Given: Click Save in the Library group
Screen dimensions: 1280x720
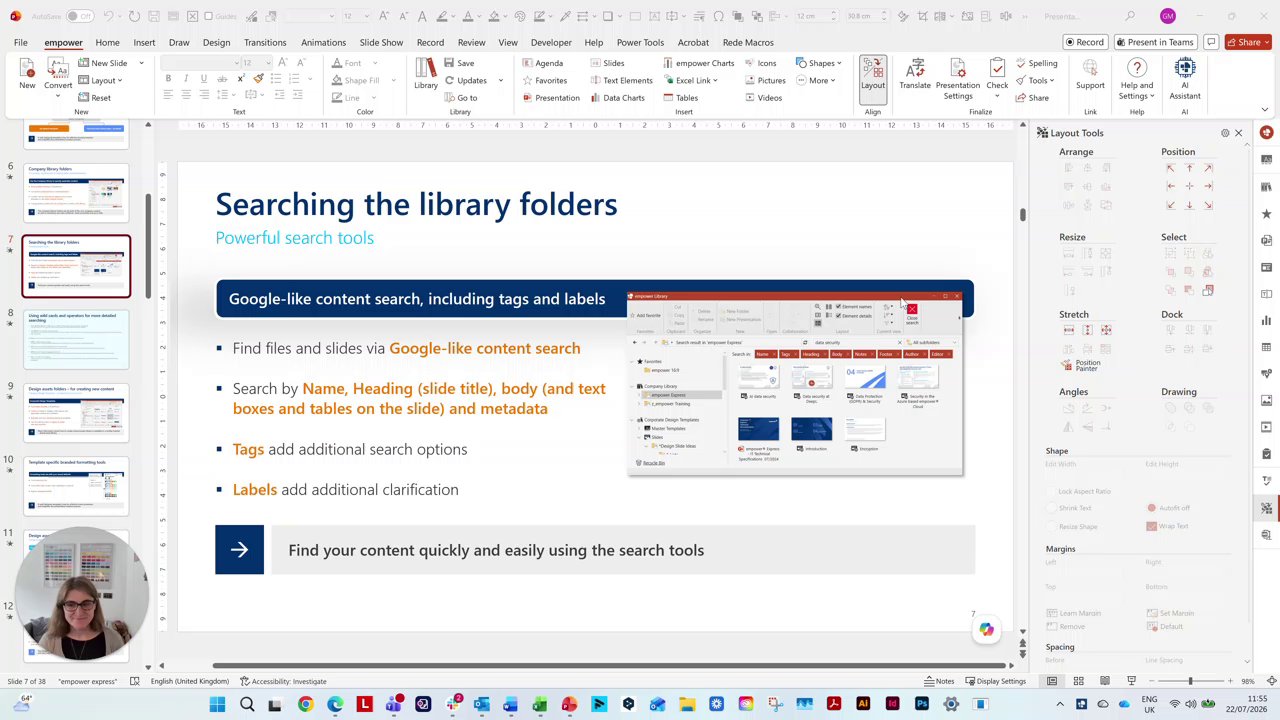Looking at the screenshot, I should tap(458, 63).
